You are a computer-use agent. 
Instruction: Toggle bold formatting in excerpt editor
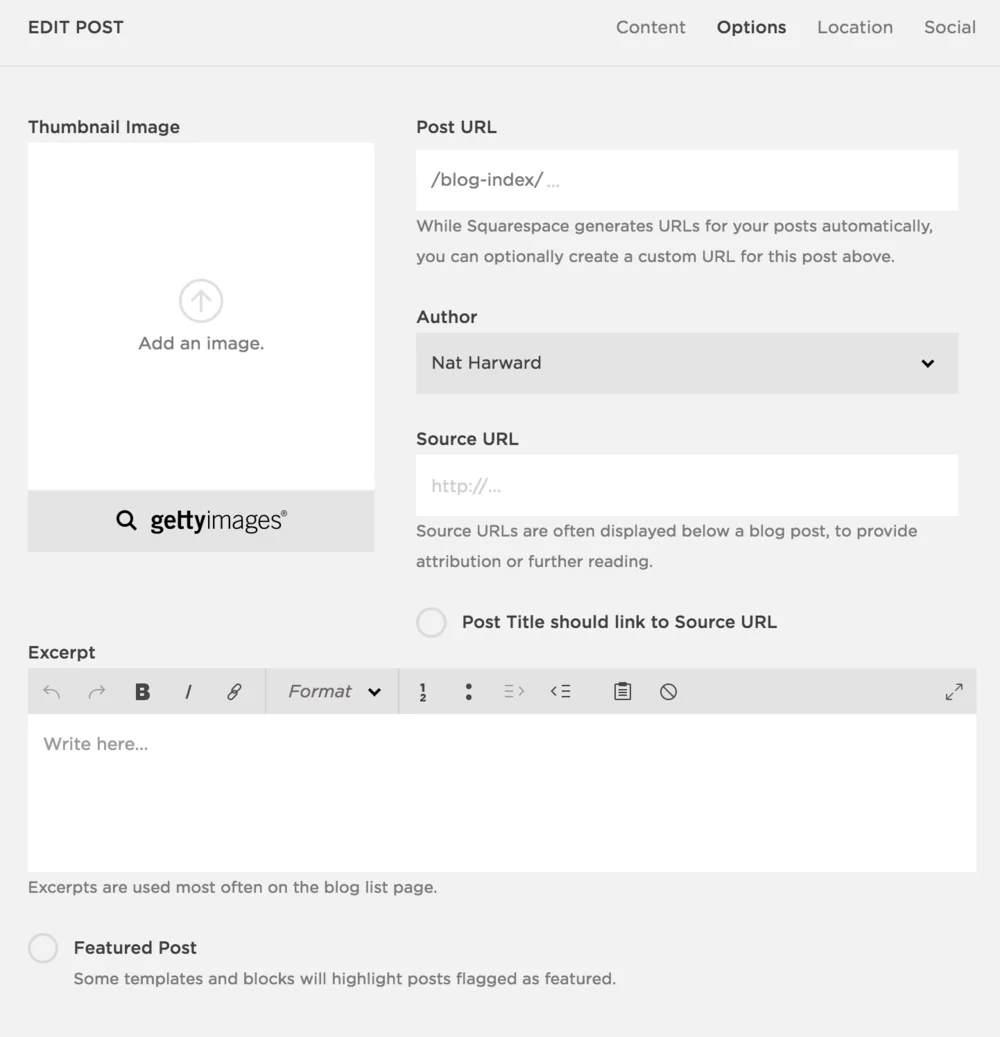[x=142, y=691]
